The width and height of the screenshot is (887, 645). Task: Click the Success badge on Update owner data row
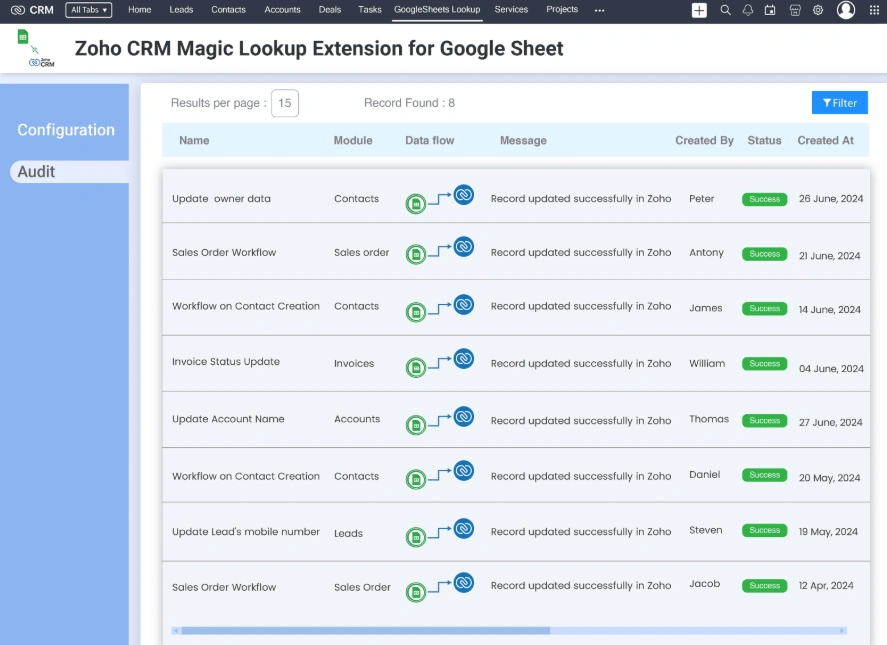coord(764,198)
